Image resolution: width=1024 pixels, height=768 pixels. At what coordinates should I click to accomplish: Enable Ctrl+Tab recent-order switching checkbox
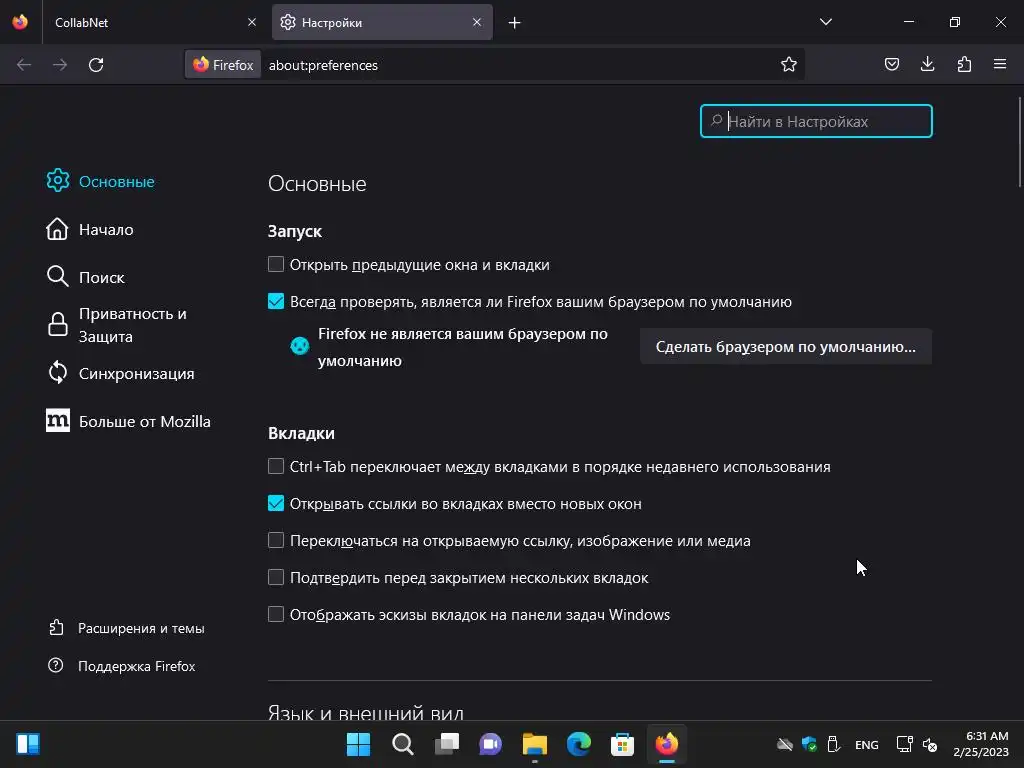click(276, 466)
